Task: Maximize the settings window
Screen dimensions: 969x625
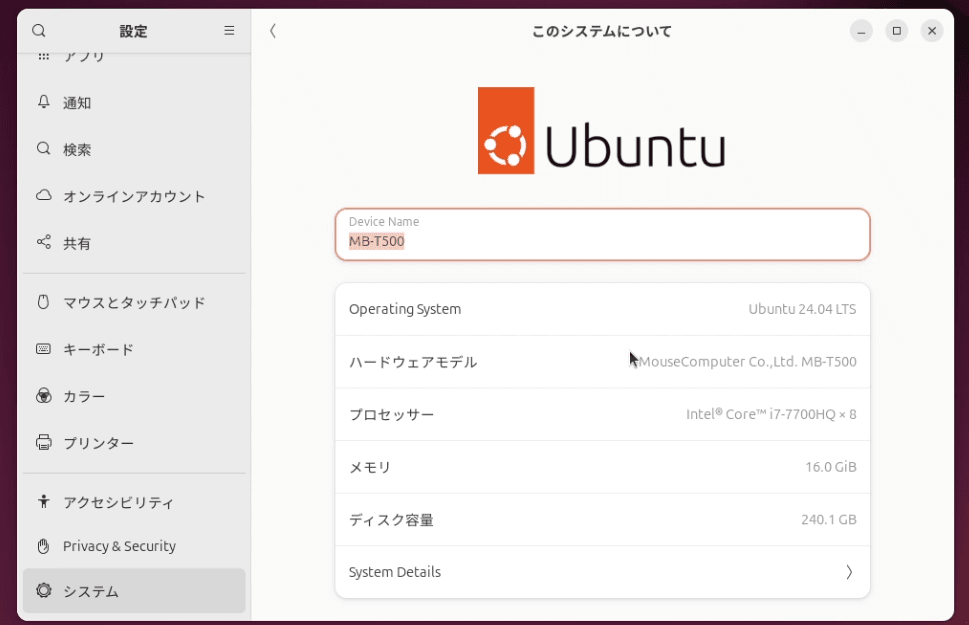Action: (x=896, y=31)
